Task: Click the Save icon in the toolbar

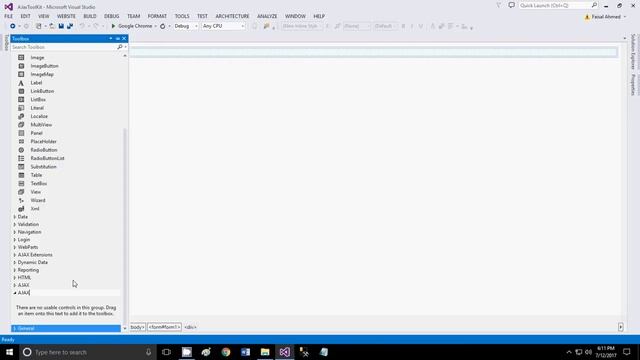Action: [x=61, y=26]
